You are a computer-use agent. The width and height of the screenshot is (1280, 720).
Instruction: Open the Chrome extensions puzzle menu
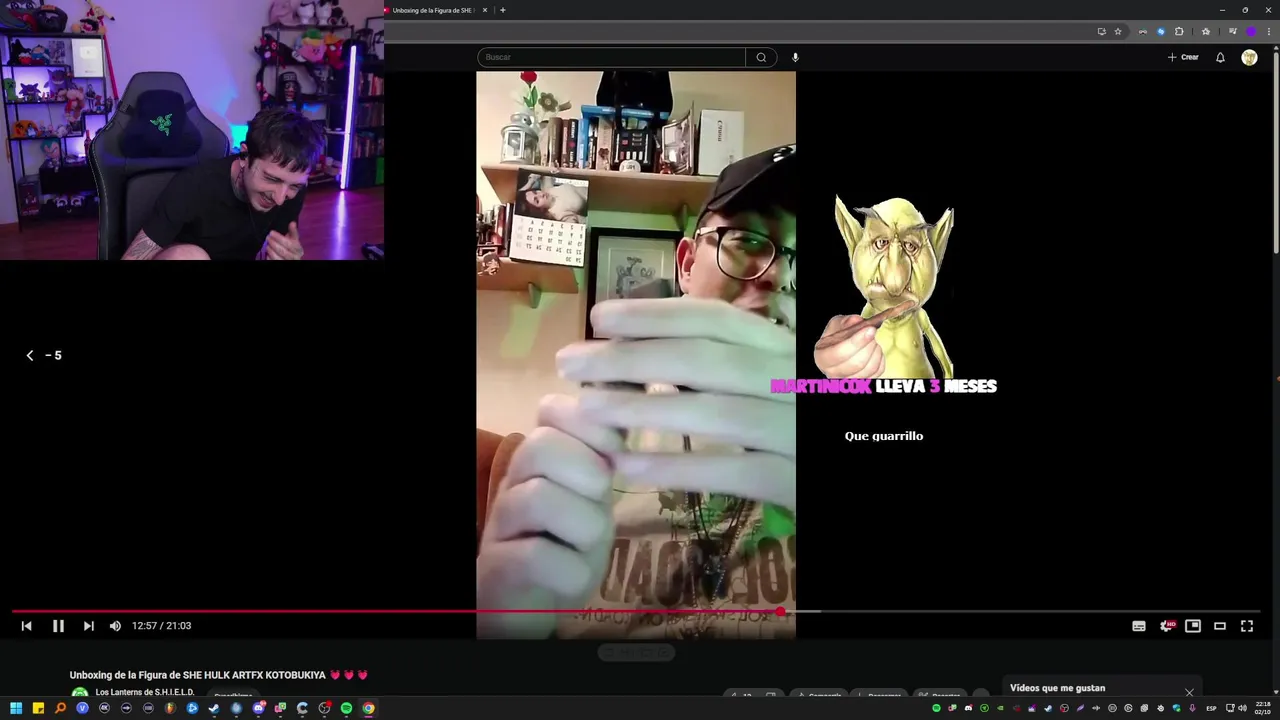tap(1179, 31)
